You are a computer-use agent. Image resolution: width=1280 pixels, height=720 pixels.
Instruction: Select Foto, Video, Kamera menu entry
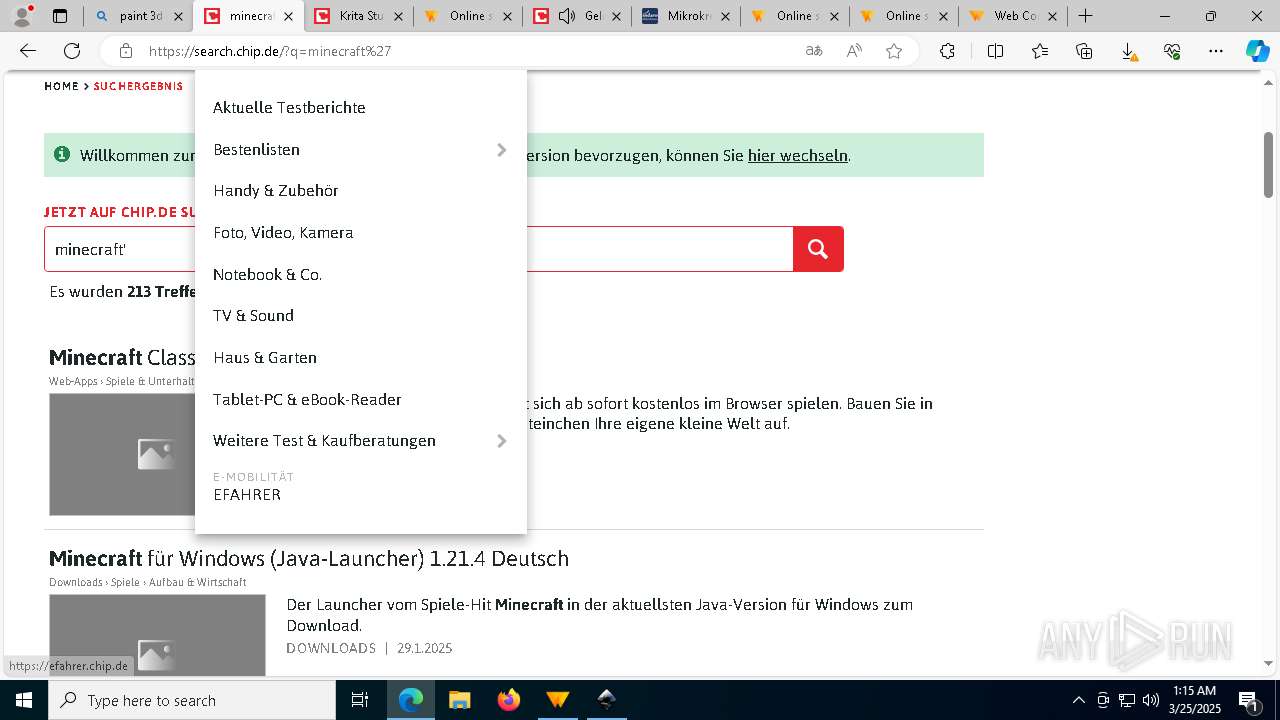[x=283, y=233]
